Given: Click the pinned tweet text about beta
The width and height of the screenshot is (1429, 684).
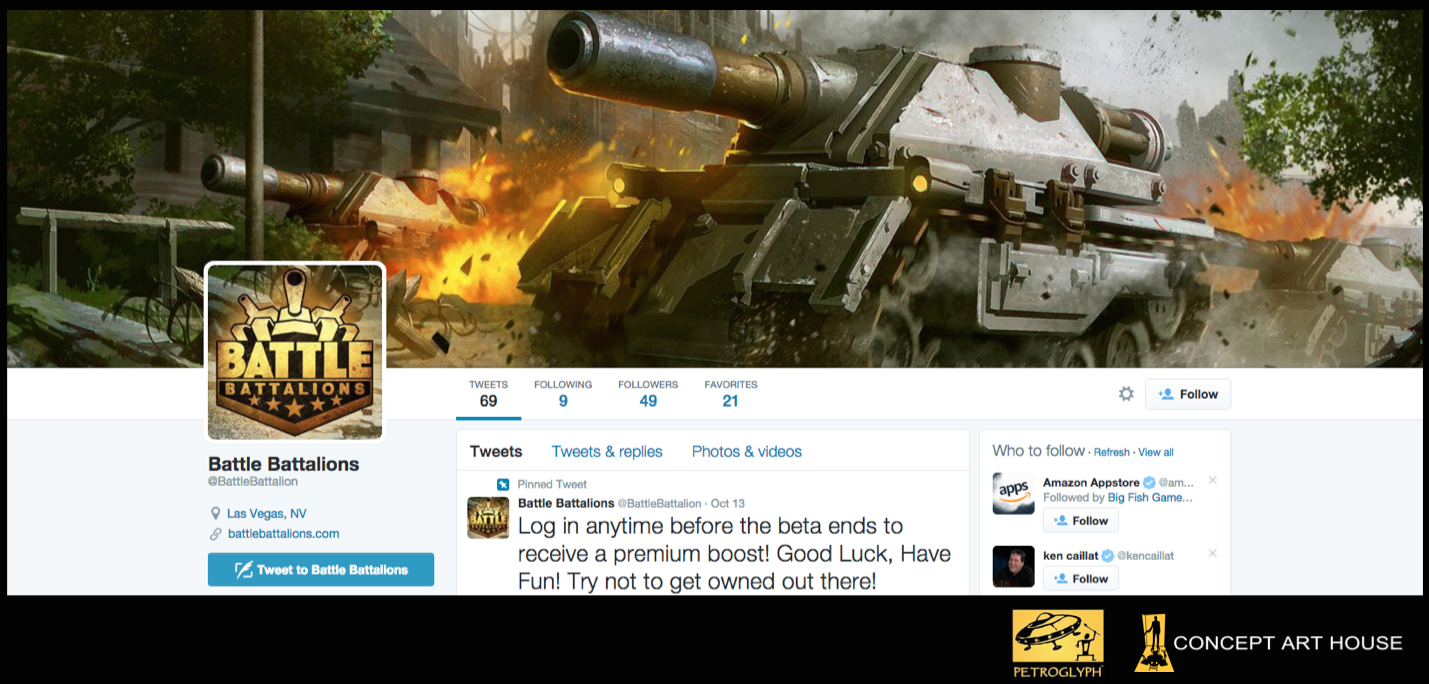Looking at the screenshot, I should (734, 553).
